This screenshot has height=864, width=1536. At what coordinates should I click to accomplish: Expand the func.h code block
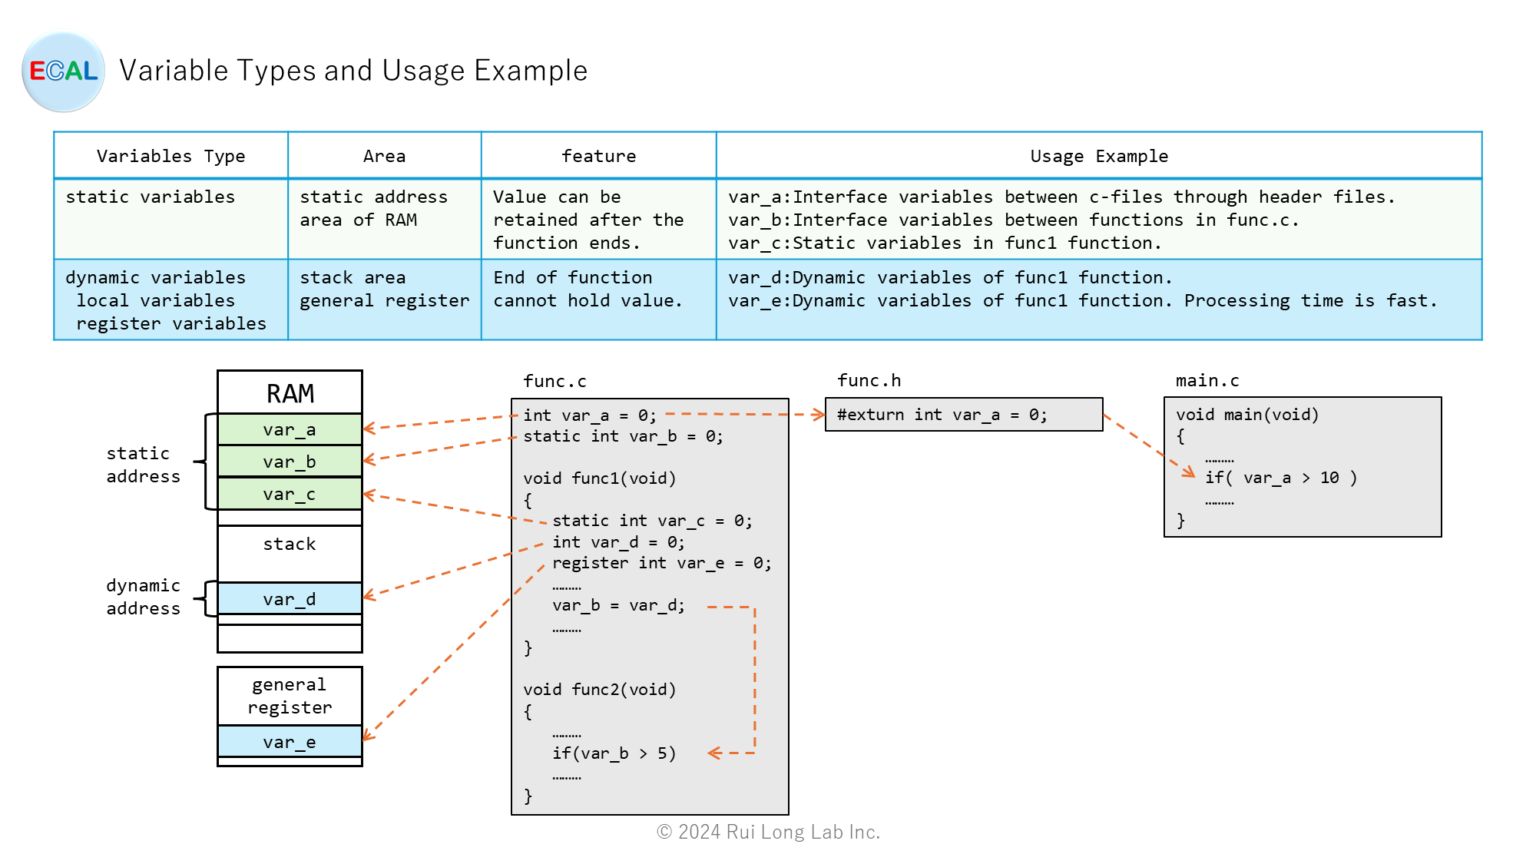pos(964,414)
